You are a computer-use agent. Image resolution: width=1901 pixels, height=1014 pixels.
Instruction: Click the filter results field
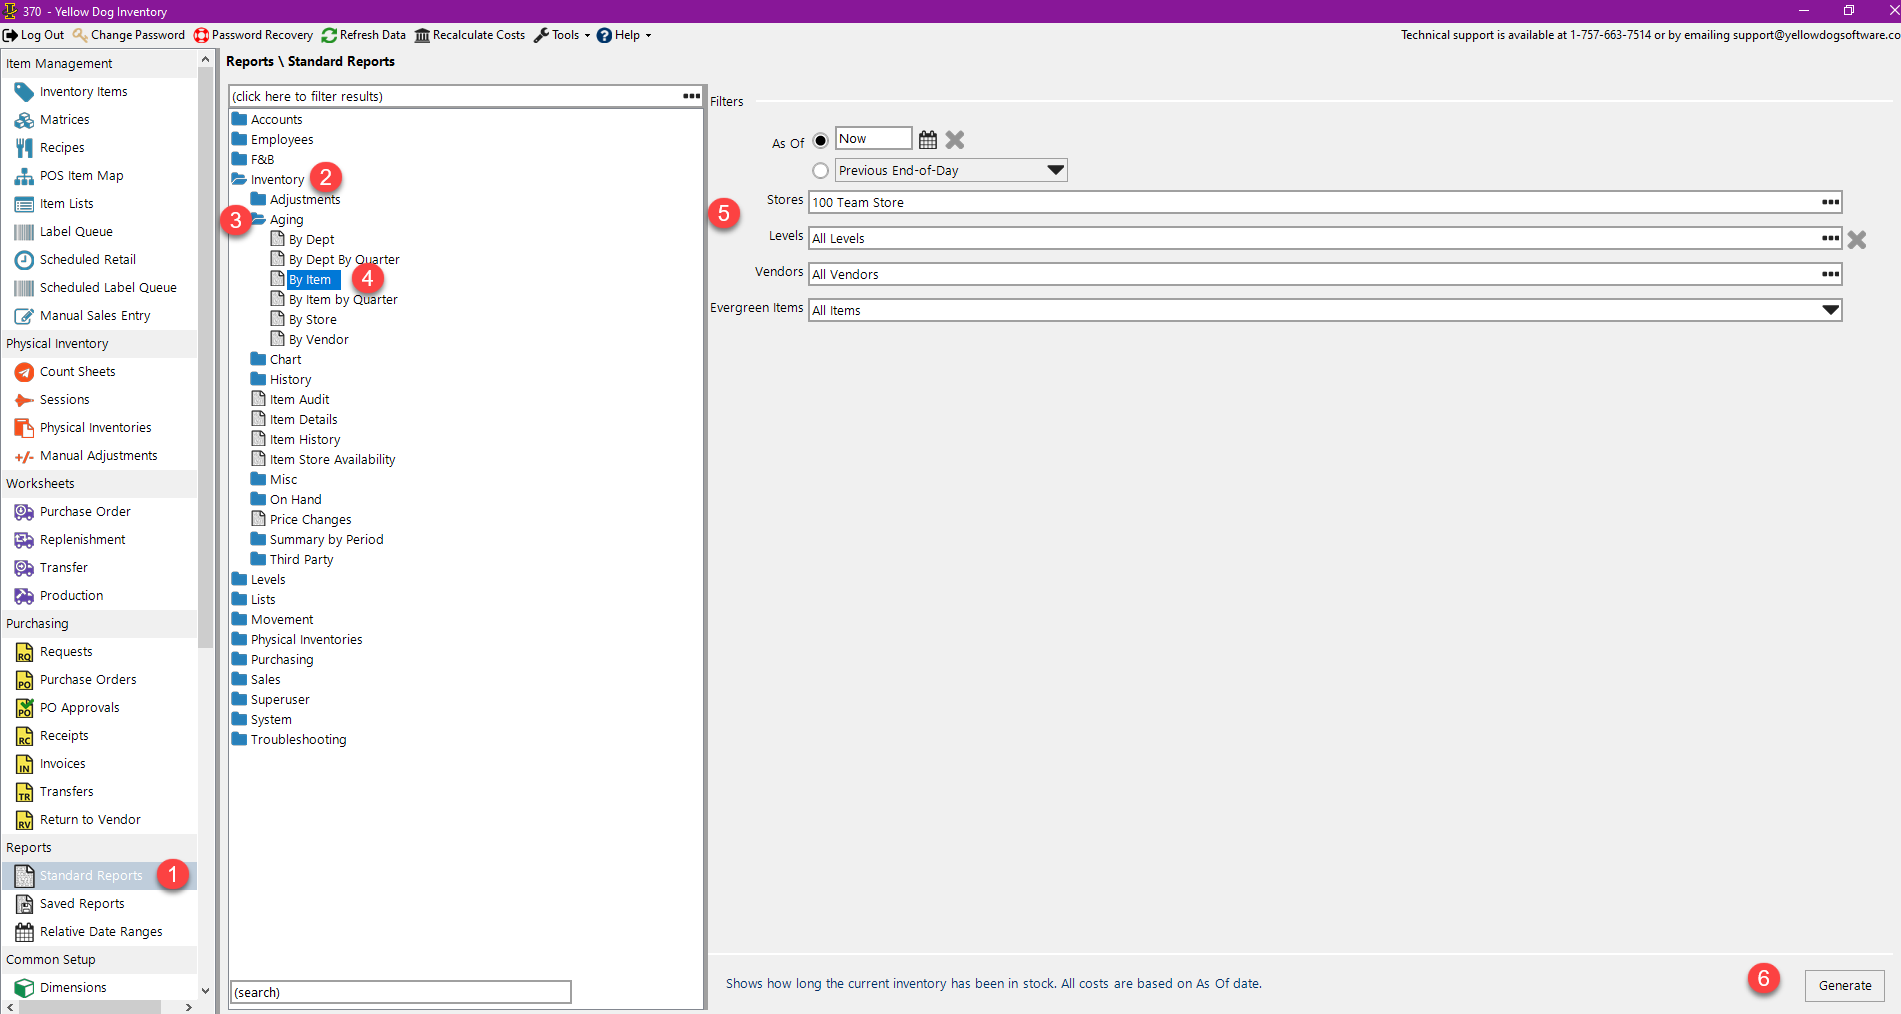pyautogui.click(x=455, y=96)
